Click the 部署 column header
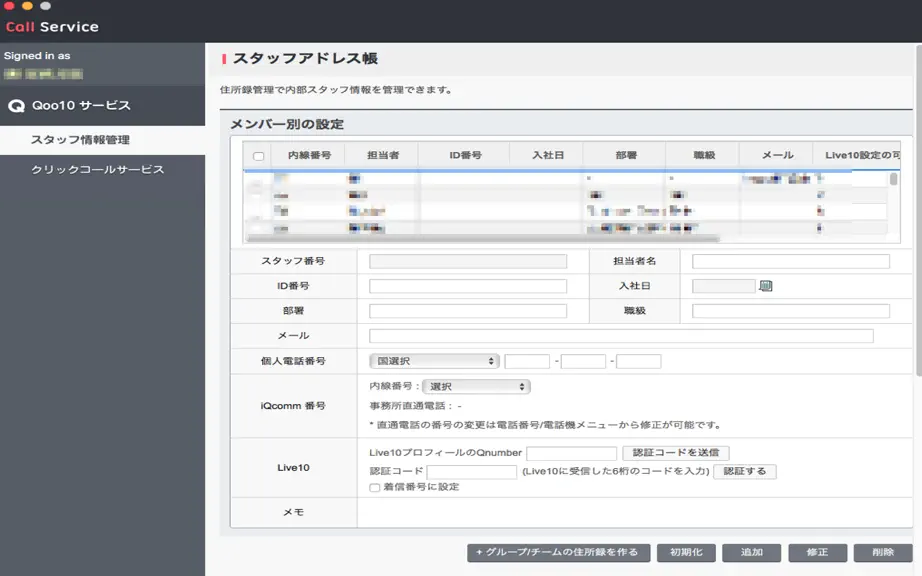 626,155
